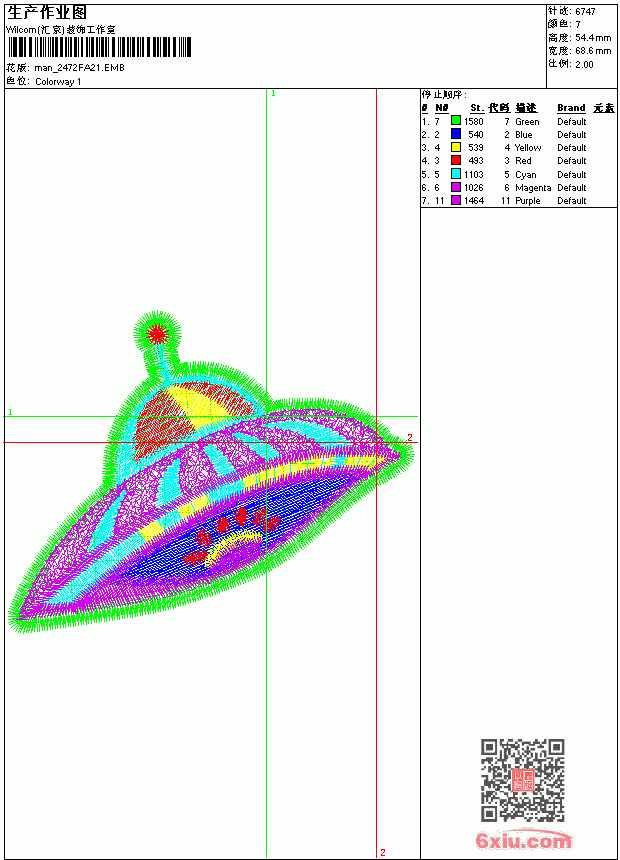Viewport: 620px width, 860px height.
Task: Click the 6xiu.com watermark link
Action: pos(523,840)
